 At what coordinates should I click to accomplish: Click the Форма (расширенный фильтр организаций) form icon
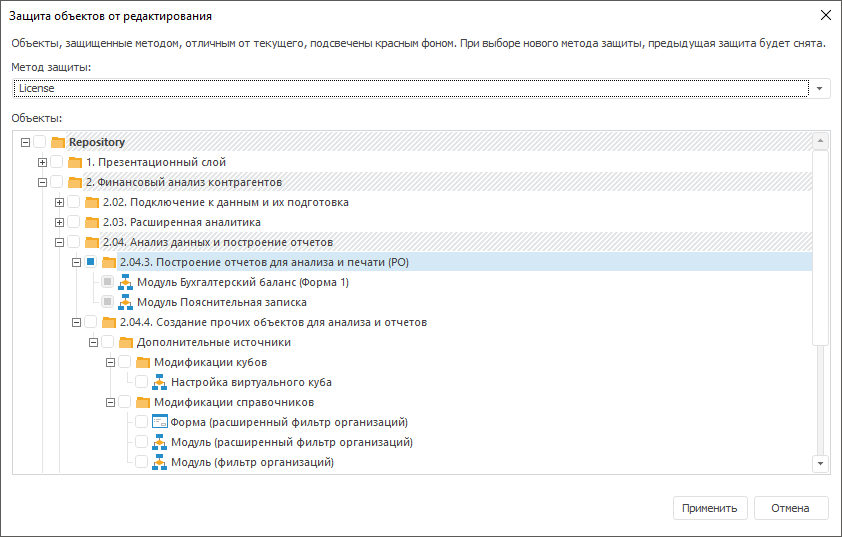pos(160,422)
